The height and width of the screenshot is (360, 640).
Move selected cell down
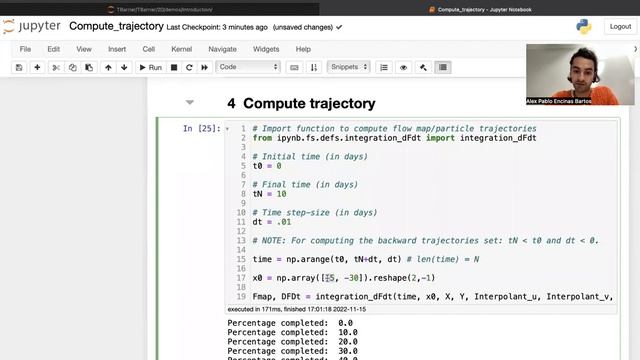pyautogui.click(x=124, y=67)
